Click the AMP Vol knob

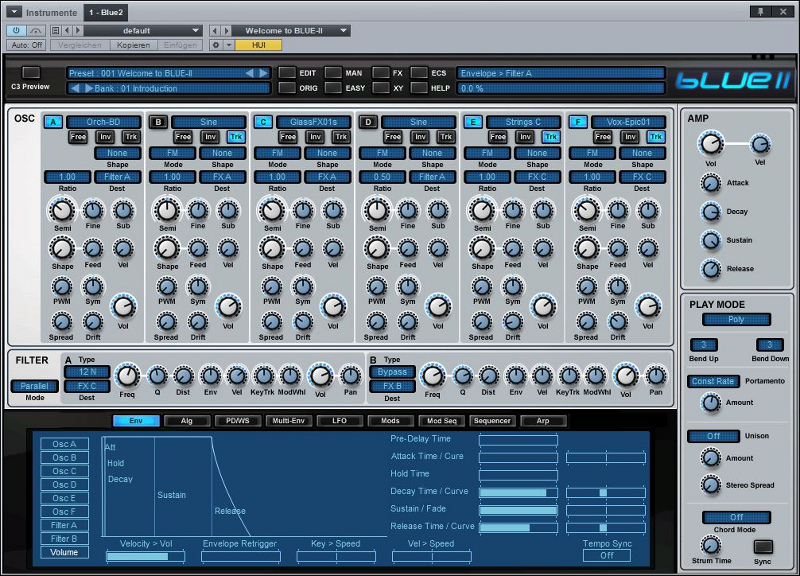click(711, 144)
